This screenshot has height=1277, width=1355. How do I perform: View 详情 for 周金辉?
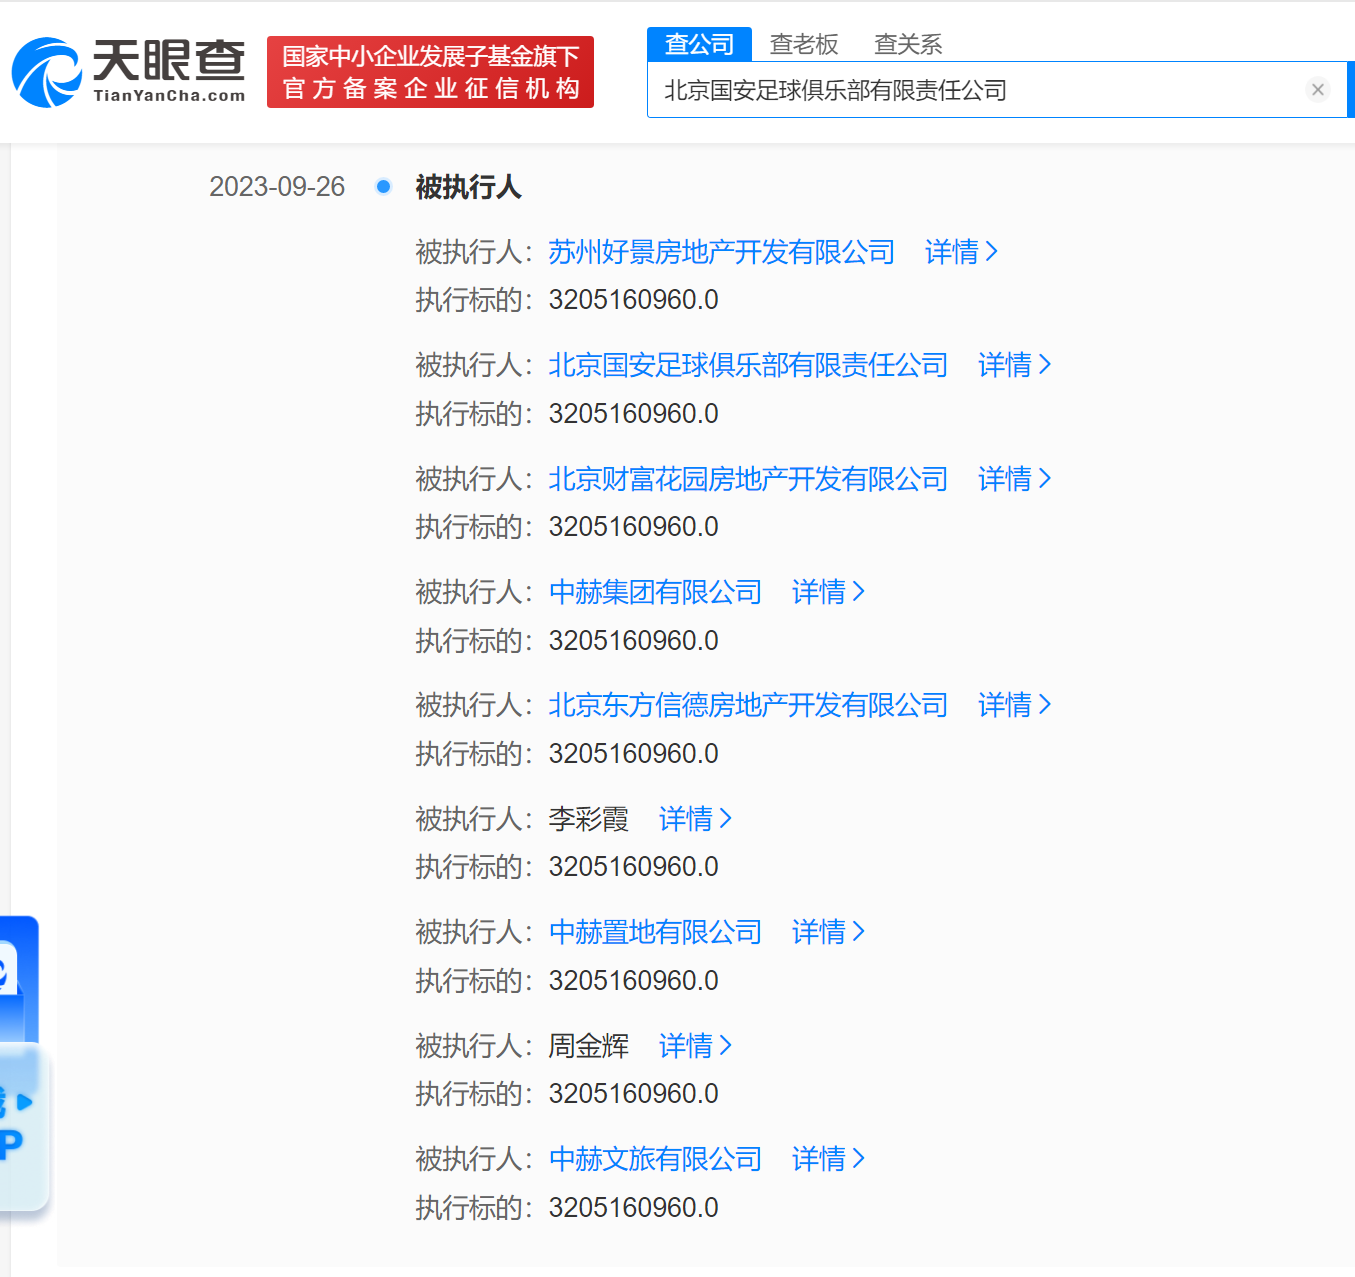click(x=696, y=1046)
